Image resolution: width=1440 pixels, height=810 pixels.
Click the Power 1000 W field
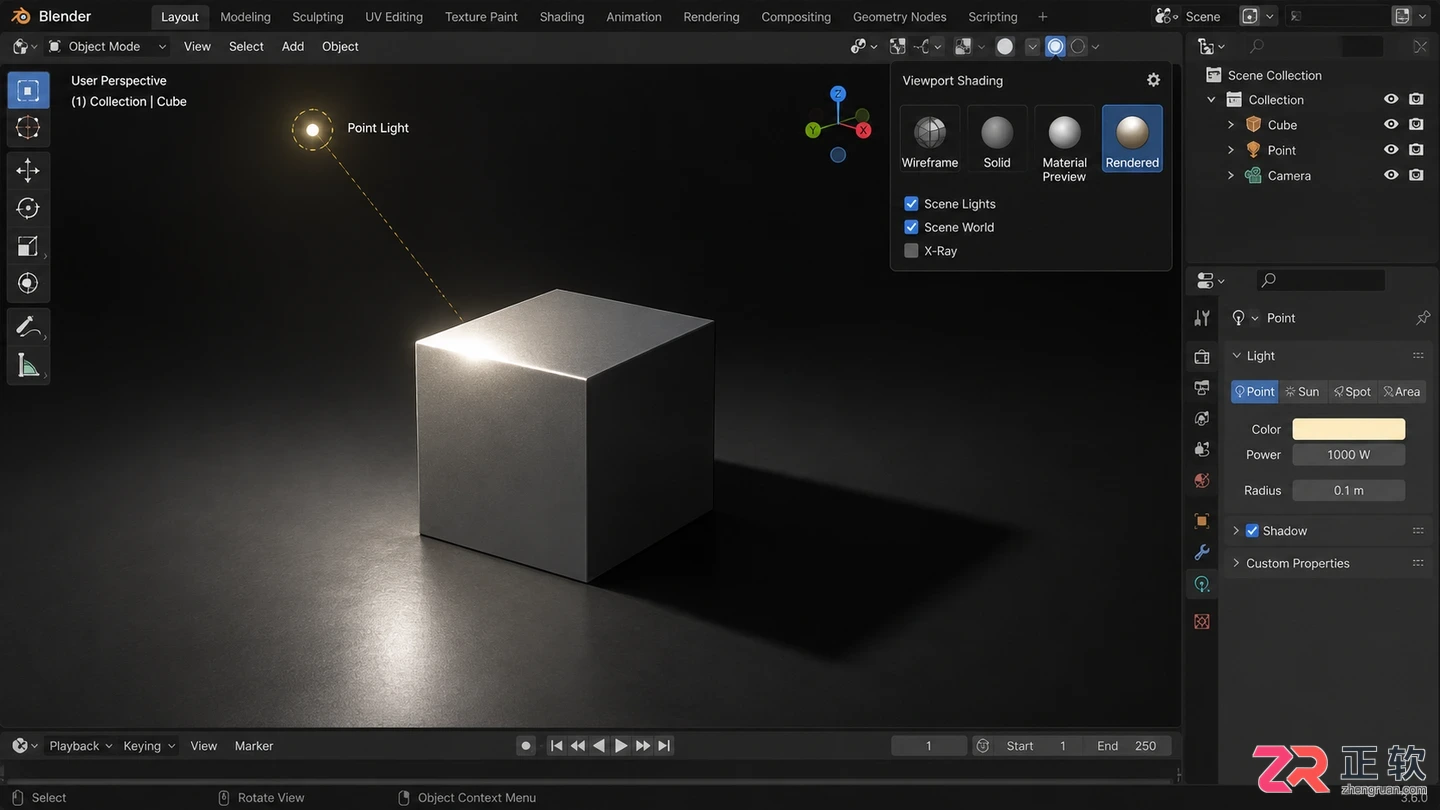(1349, 455)
